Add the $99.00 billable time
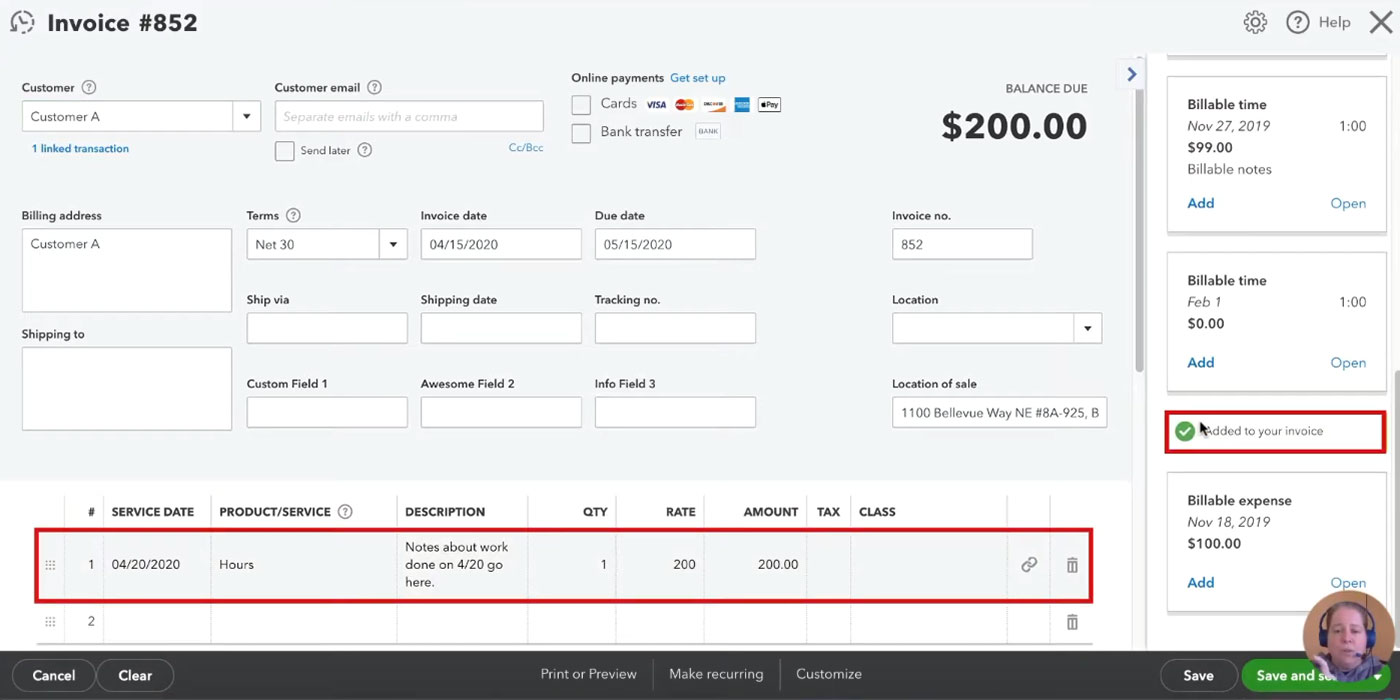The width and height of the screenshot is (1400, 700). (1200, 203)
